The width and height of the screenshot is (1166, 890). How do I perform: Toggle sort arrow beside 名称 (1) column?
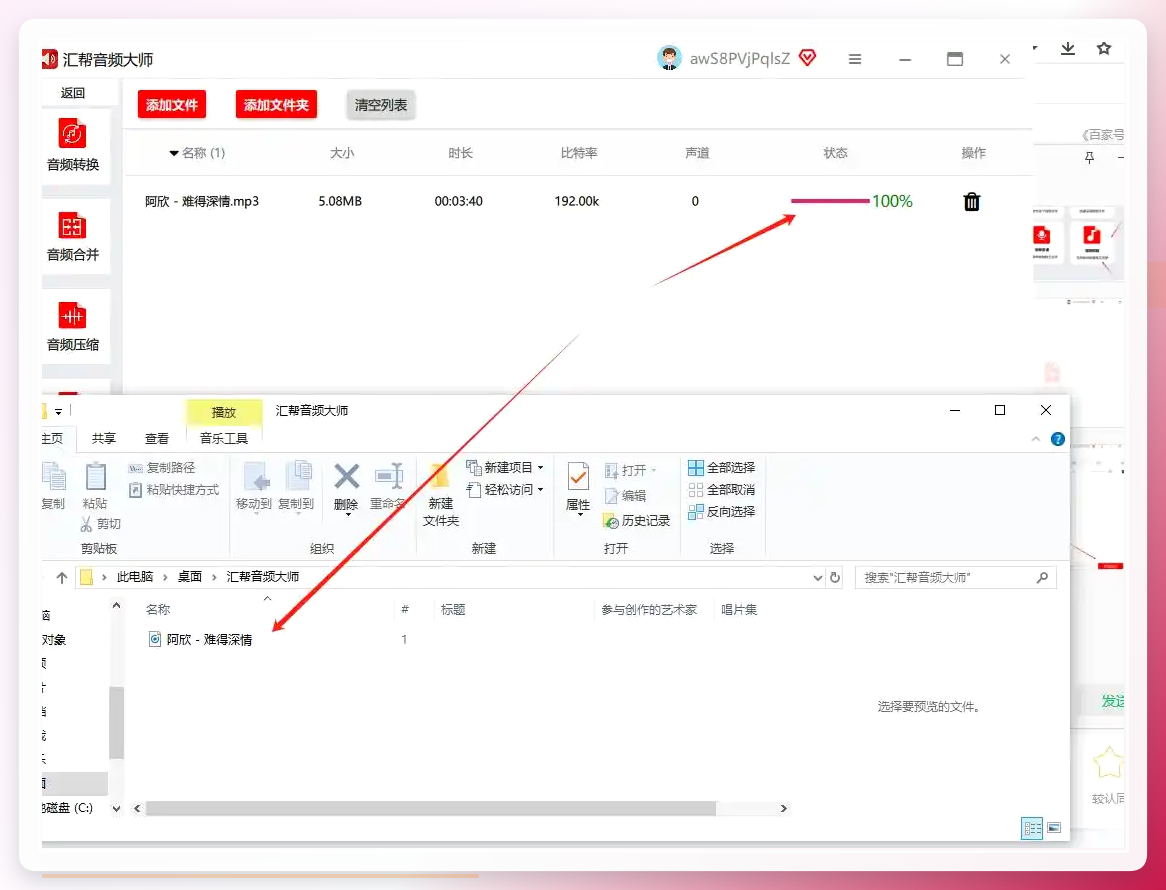pos(173,153)
